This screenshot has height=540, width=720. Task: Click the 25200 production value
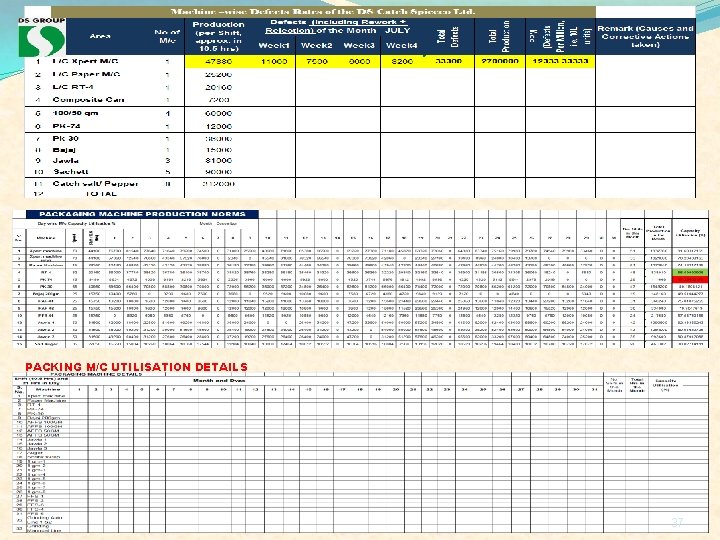(219, 74)
